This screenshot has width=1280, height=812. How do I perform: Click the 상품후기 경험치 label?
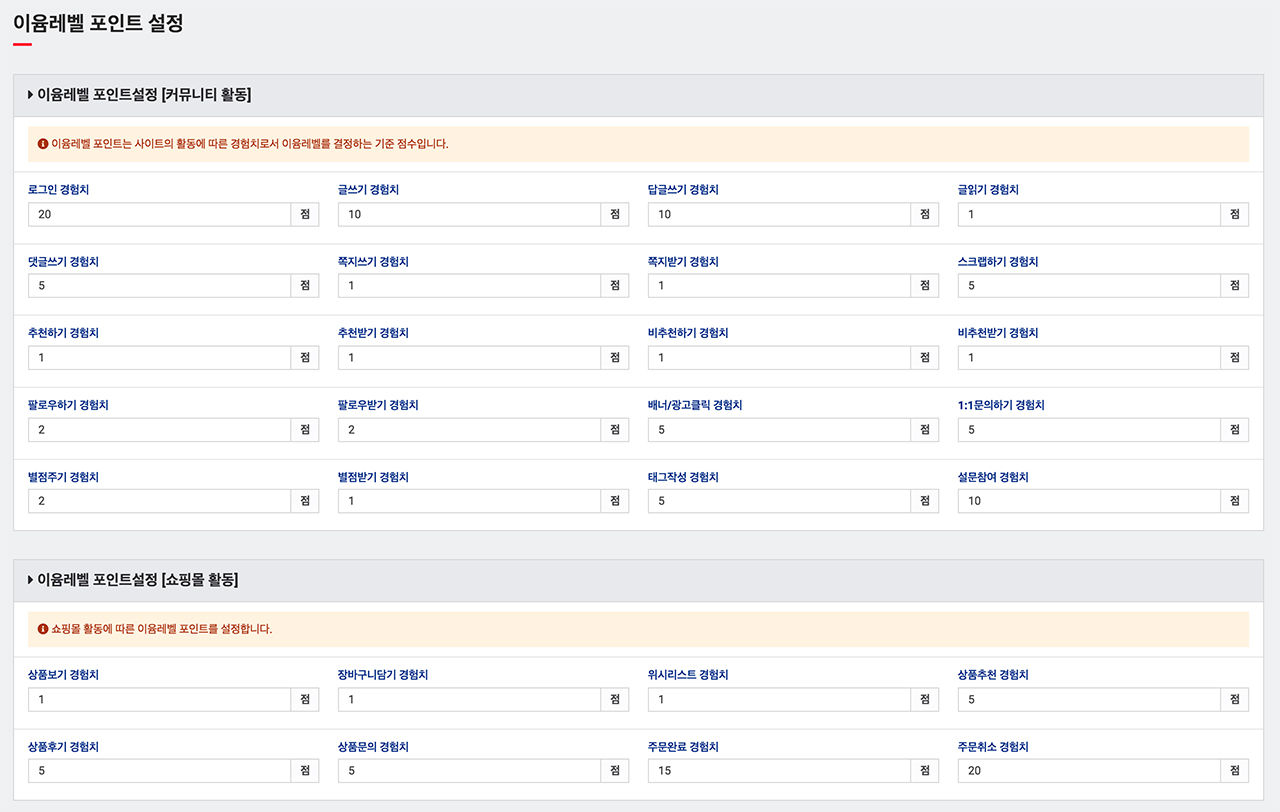coord(64,747)
